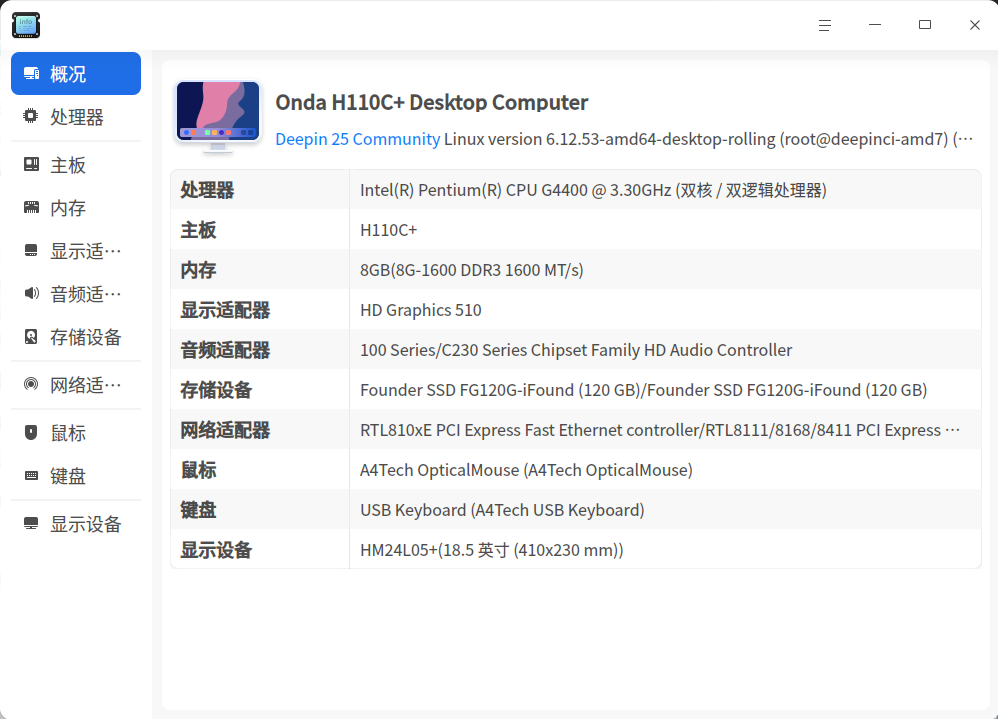The height and width of the screenshot is (719, 998).
Task: Click the 键盘 row label in table
Action: pos(199,511)
